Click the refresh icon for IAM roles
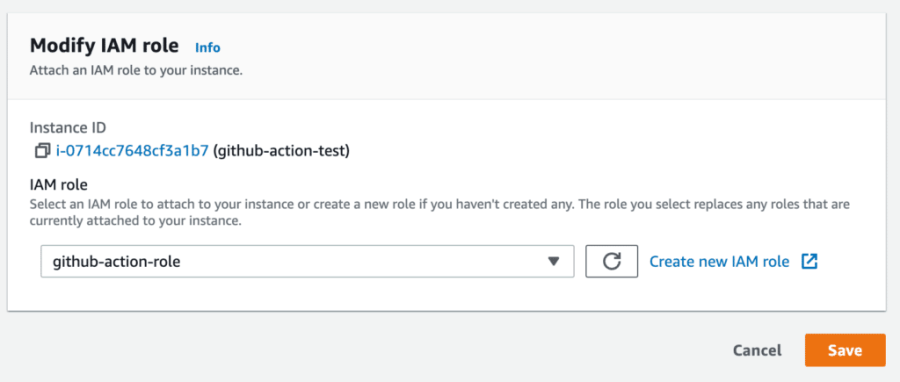The width and height of the screenshot is (900, 382). [x=612, y=262]
